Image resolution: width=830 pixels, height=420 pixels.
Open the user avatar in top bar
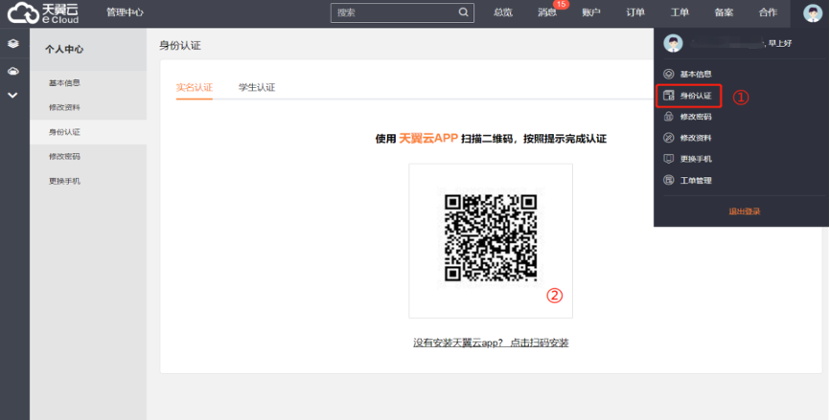point(812,13)
